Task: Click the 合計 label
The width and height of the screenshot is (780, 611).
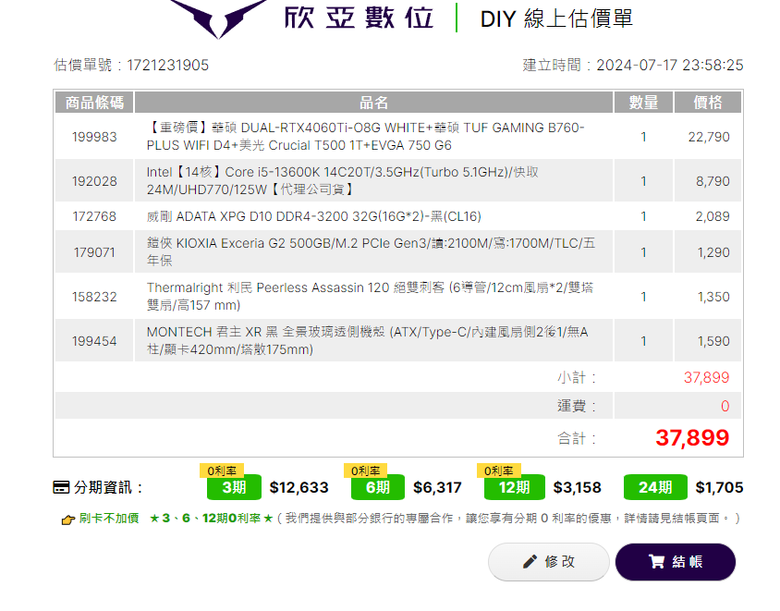Action: coord(577,439)
